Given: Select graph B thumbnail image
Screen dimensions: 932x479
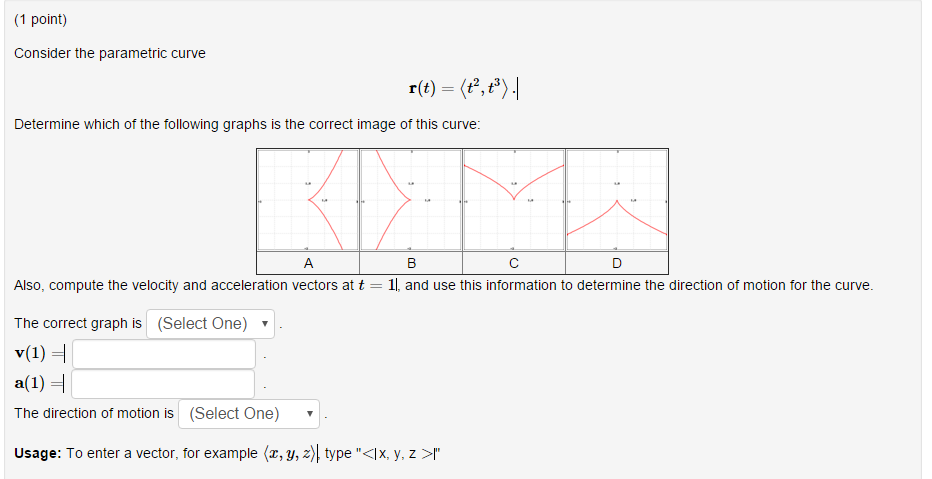Looking at the screenshot, I should point(410,200).
